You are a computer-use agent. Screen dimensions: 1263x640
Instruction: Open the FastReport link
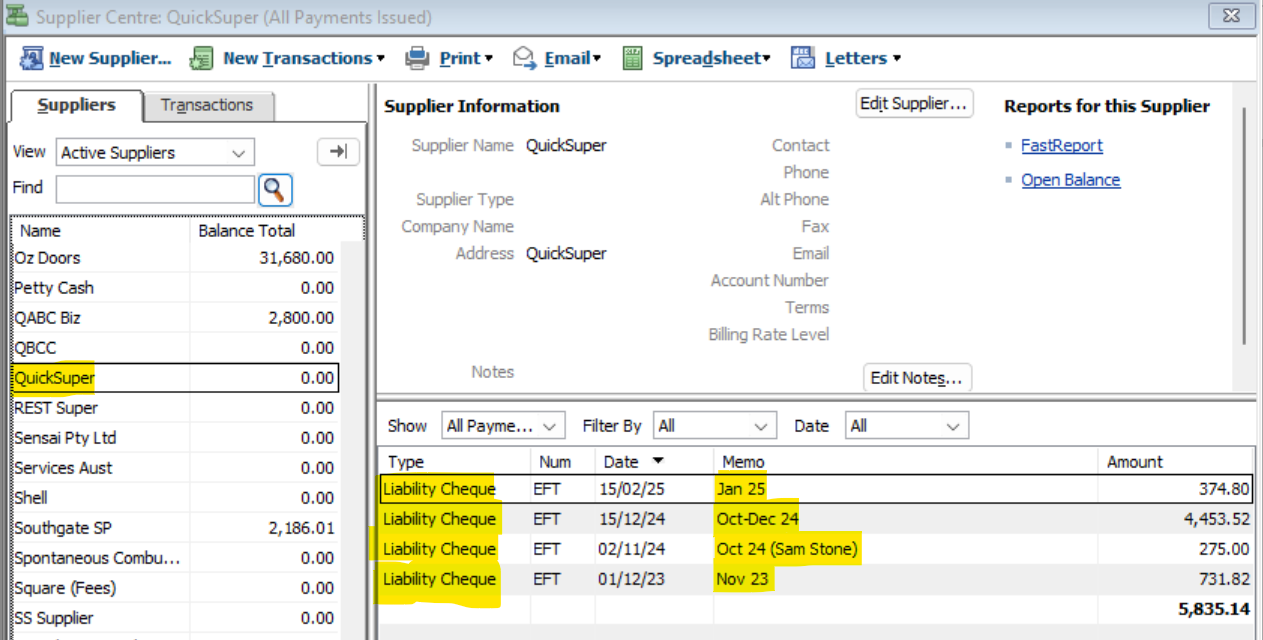[x=1062, y=145]
